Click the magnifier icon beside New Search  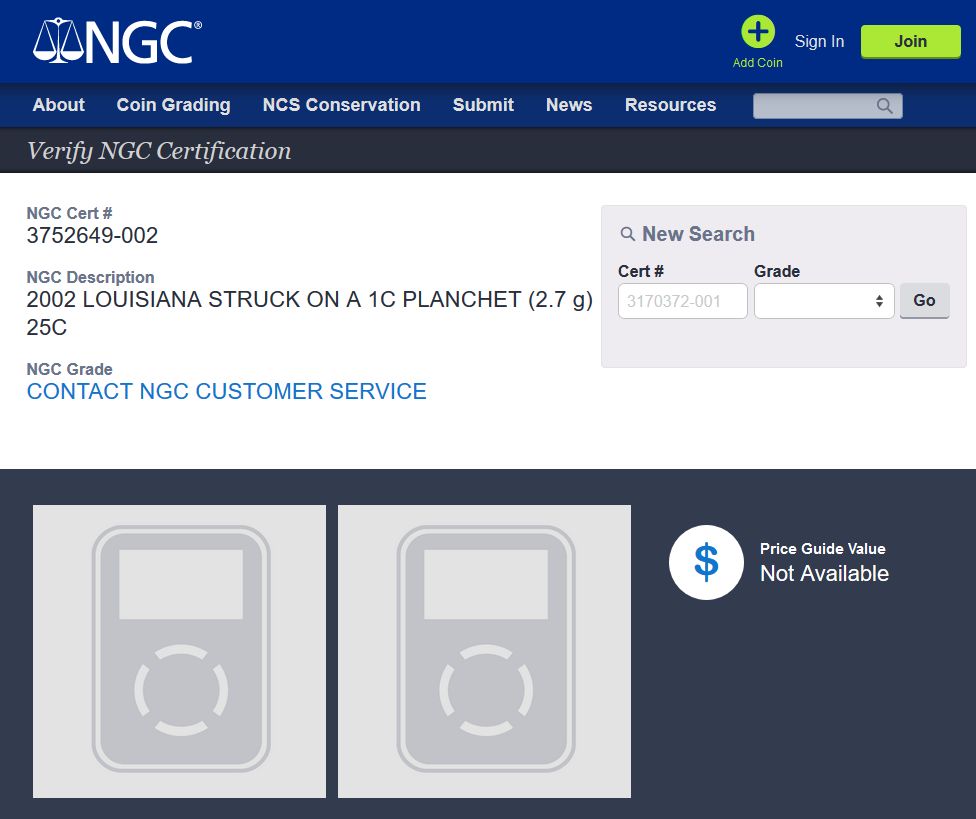[x=627, y=234]
